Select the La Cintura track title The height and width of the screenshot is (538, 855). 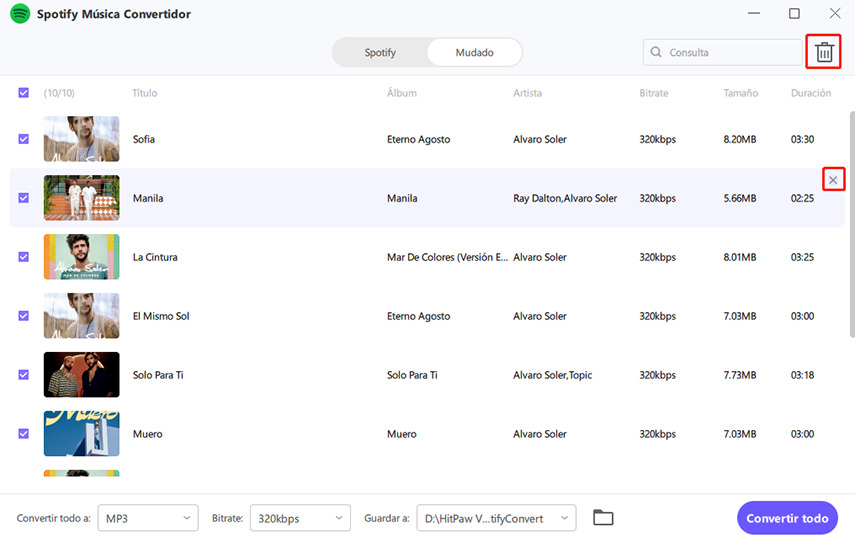click(155, 257)
